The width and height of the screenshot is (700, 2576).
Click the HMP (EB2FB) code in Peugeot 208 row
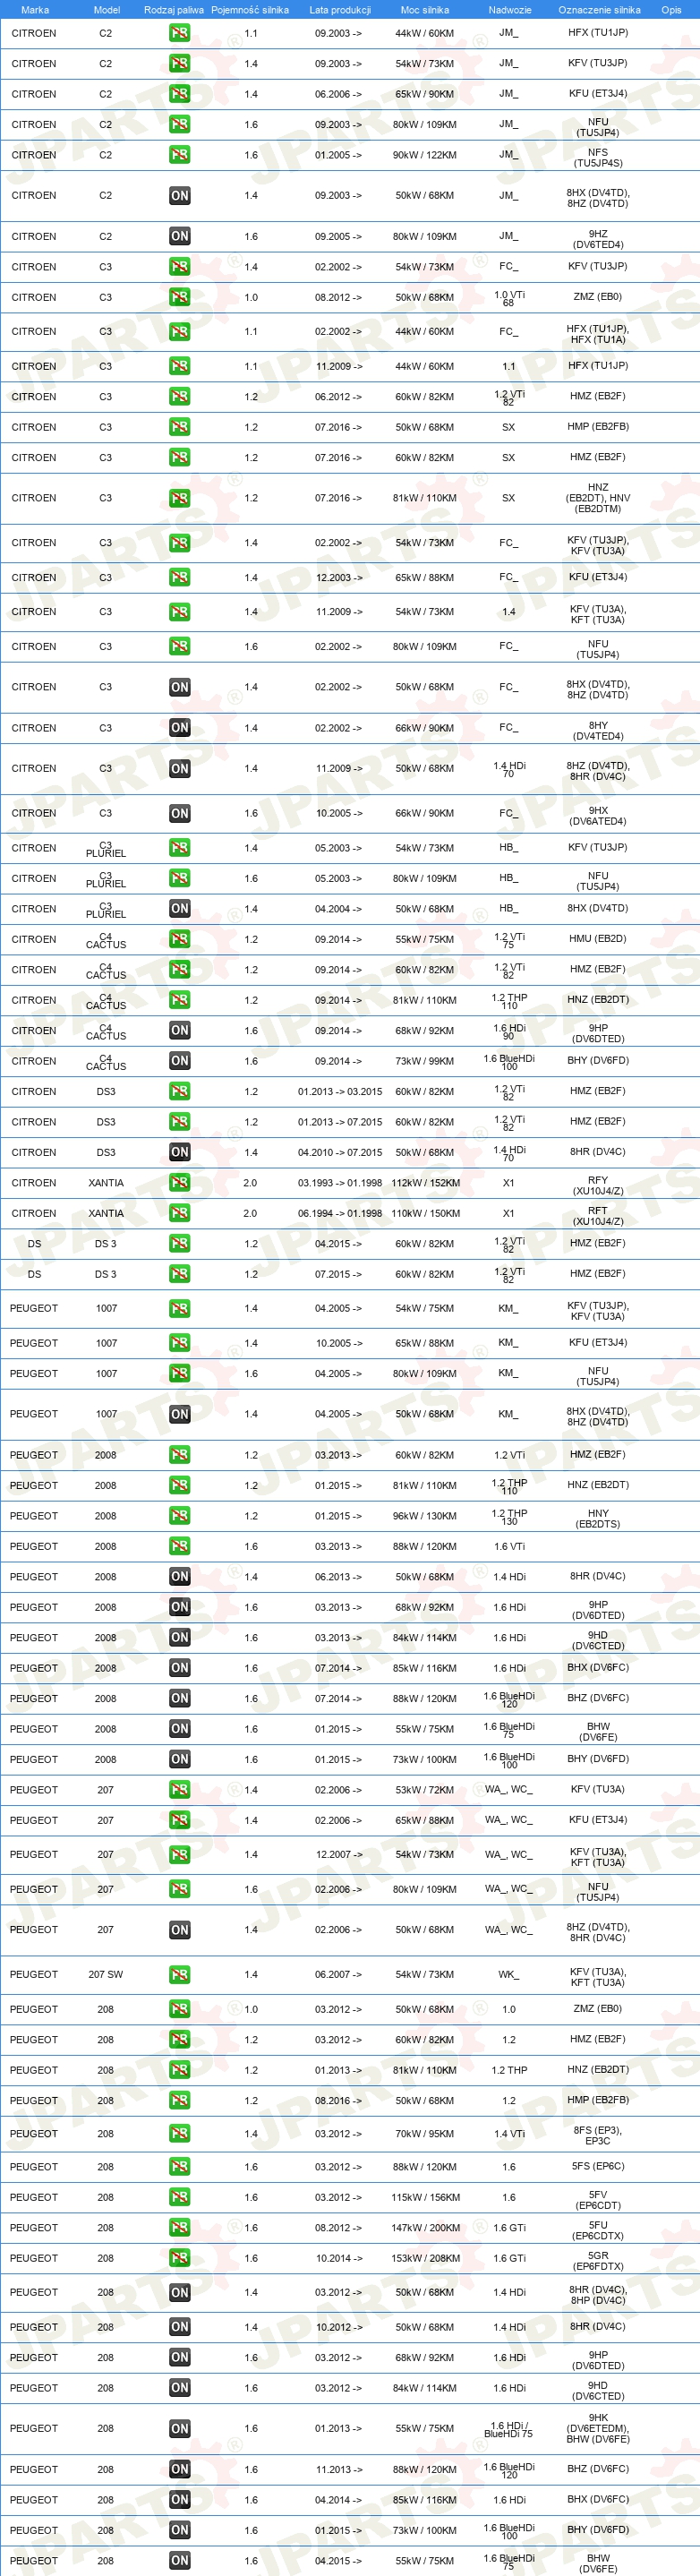pos(598,2099)
